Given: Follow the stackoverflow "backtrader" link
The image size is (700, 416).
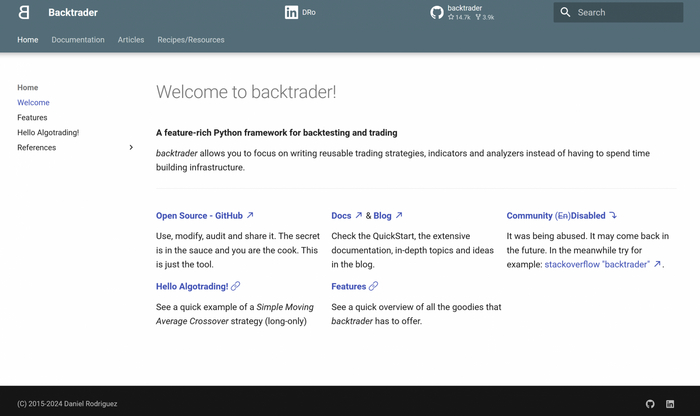Looking at the screenshot, I should [x=598, y=265].
